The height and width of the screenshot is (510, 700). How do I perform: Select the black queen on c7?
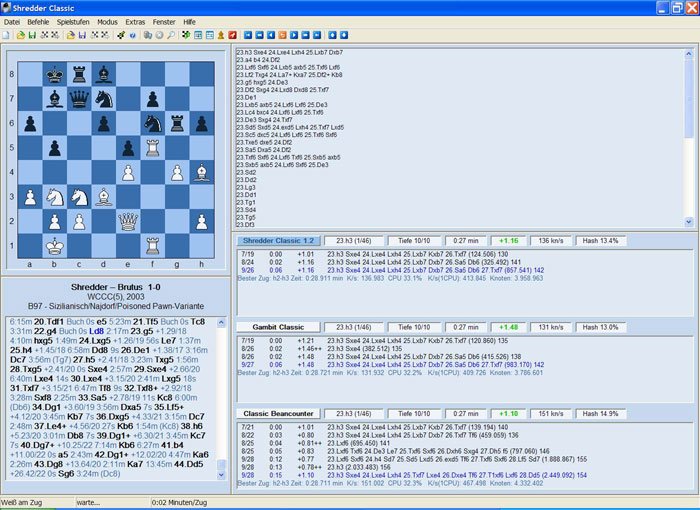[79, 98]
